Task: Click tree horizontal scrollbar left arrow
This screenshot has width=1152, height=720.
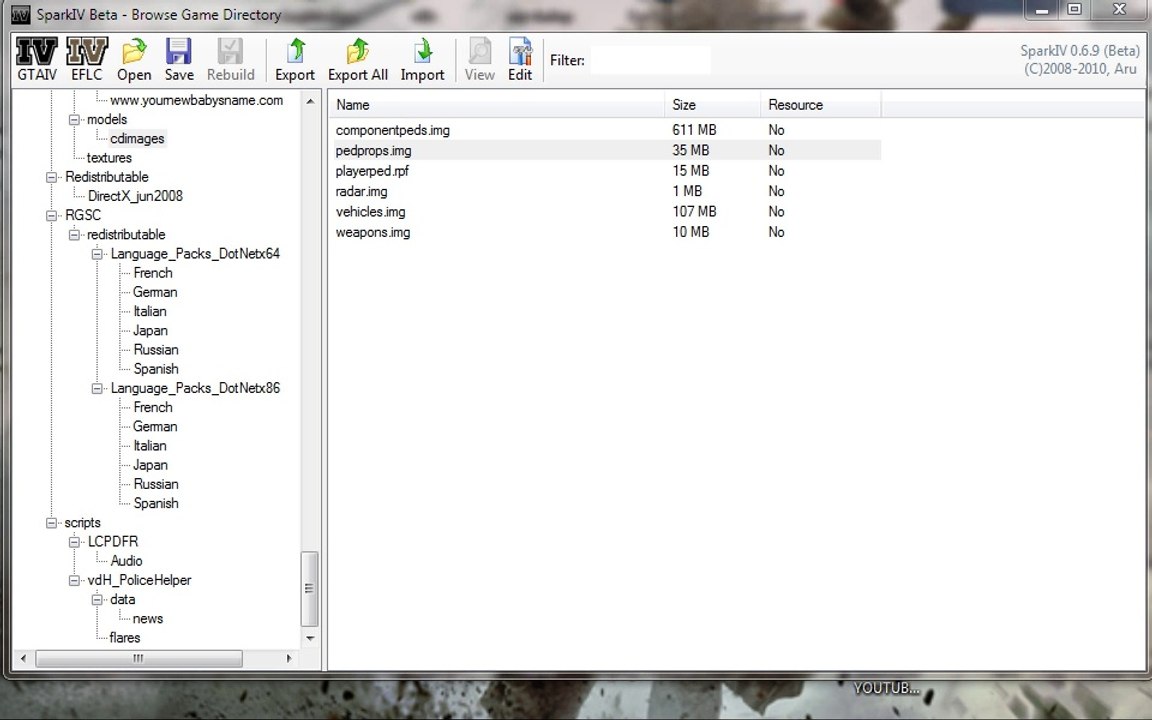Action: click(x=24, y=658)
